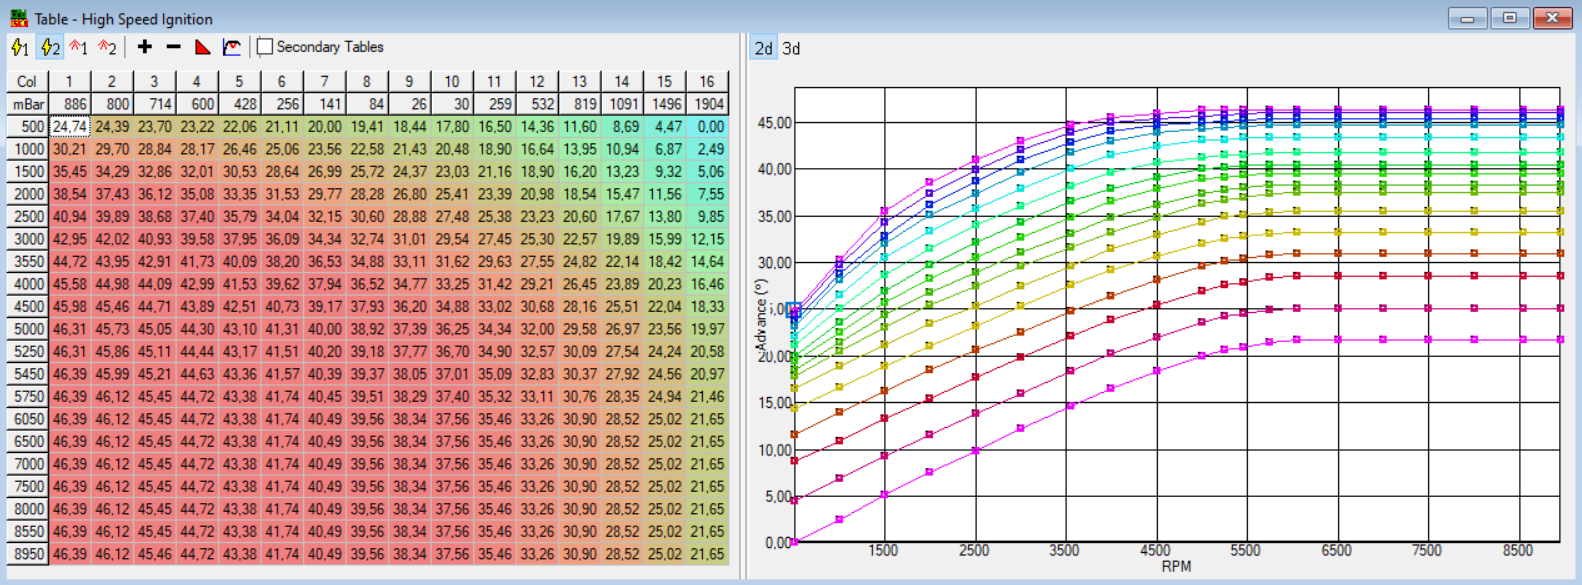Screen dimensions: 1582x585
Task: Click the cell with value 38,92
Action: pos(366,329)
